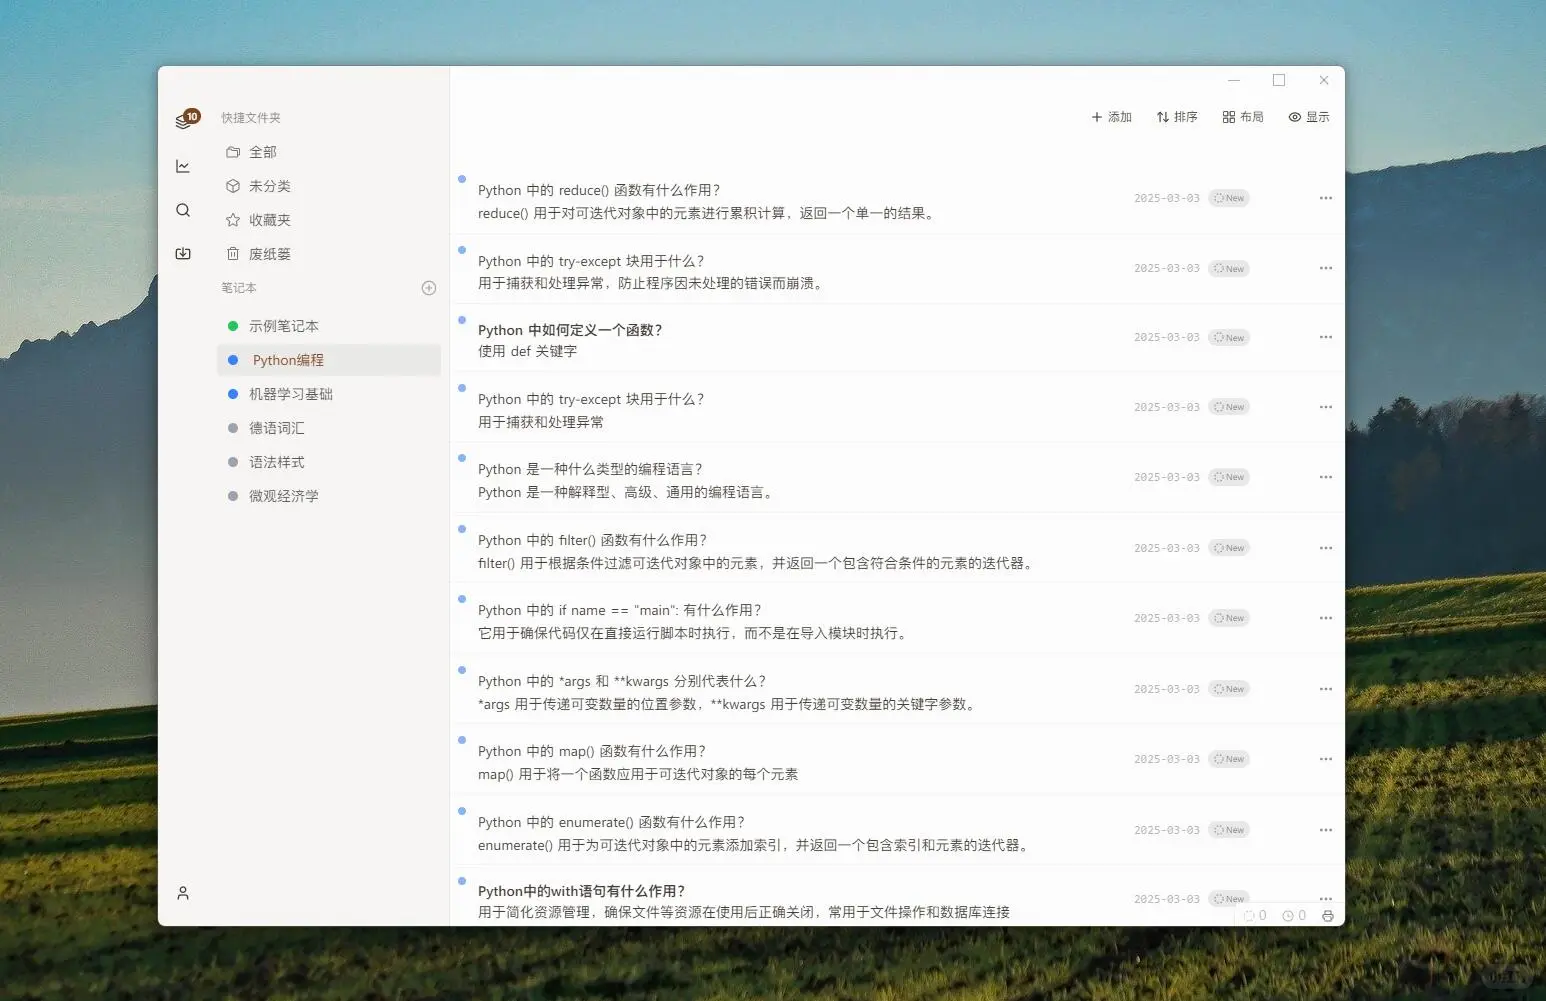Viewport: 1546px width, 1001px height.
Task: Open the 收藏夹 favorites star
Action: pos(268,219)
